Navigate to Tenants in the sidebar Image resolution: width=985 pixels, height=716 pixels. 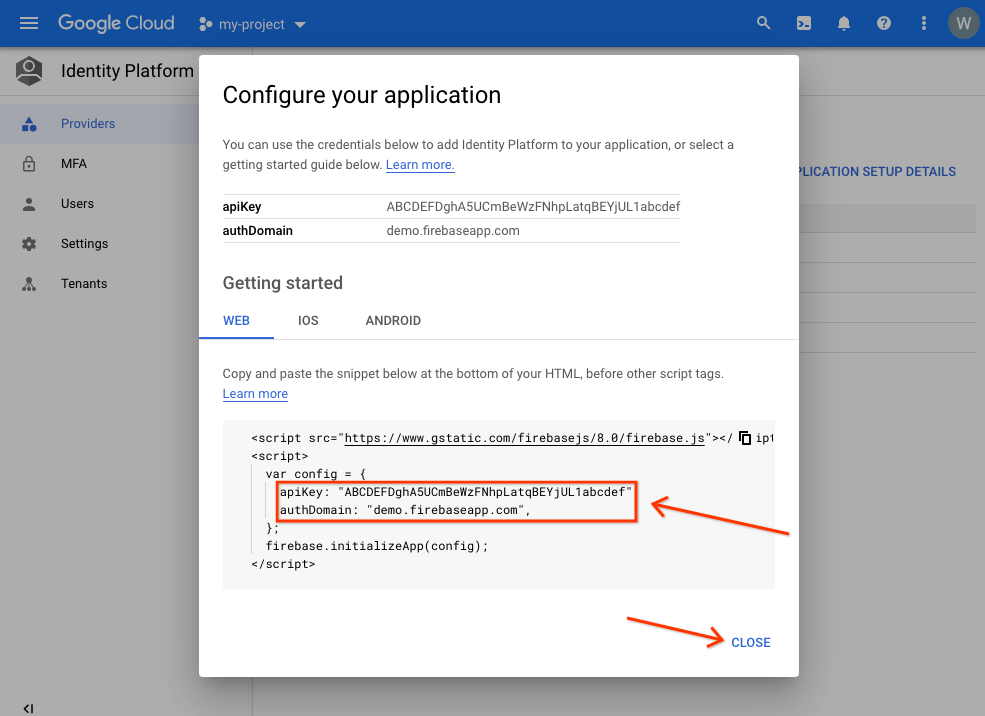click(x=84, y=284)
